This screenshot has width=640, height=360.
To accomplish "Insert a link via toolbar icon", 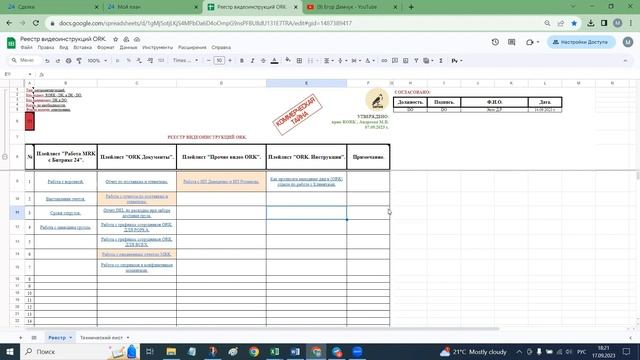I will [x=384, y=60].
